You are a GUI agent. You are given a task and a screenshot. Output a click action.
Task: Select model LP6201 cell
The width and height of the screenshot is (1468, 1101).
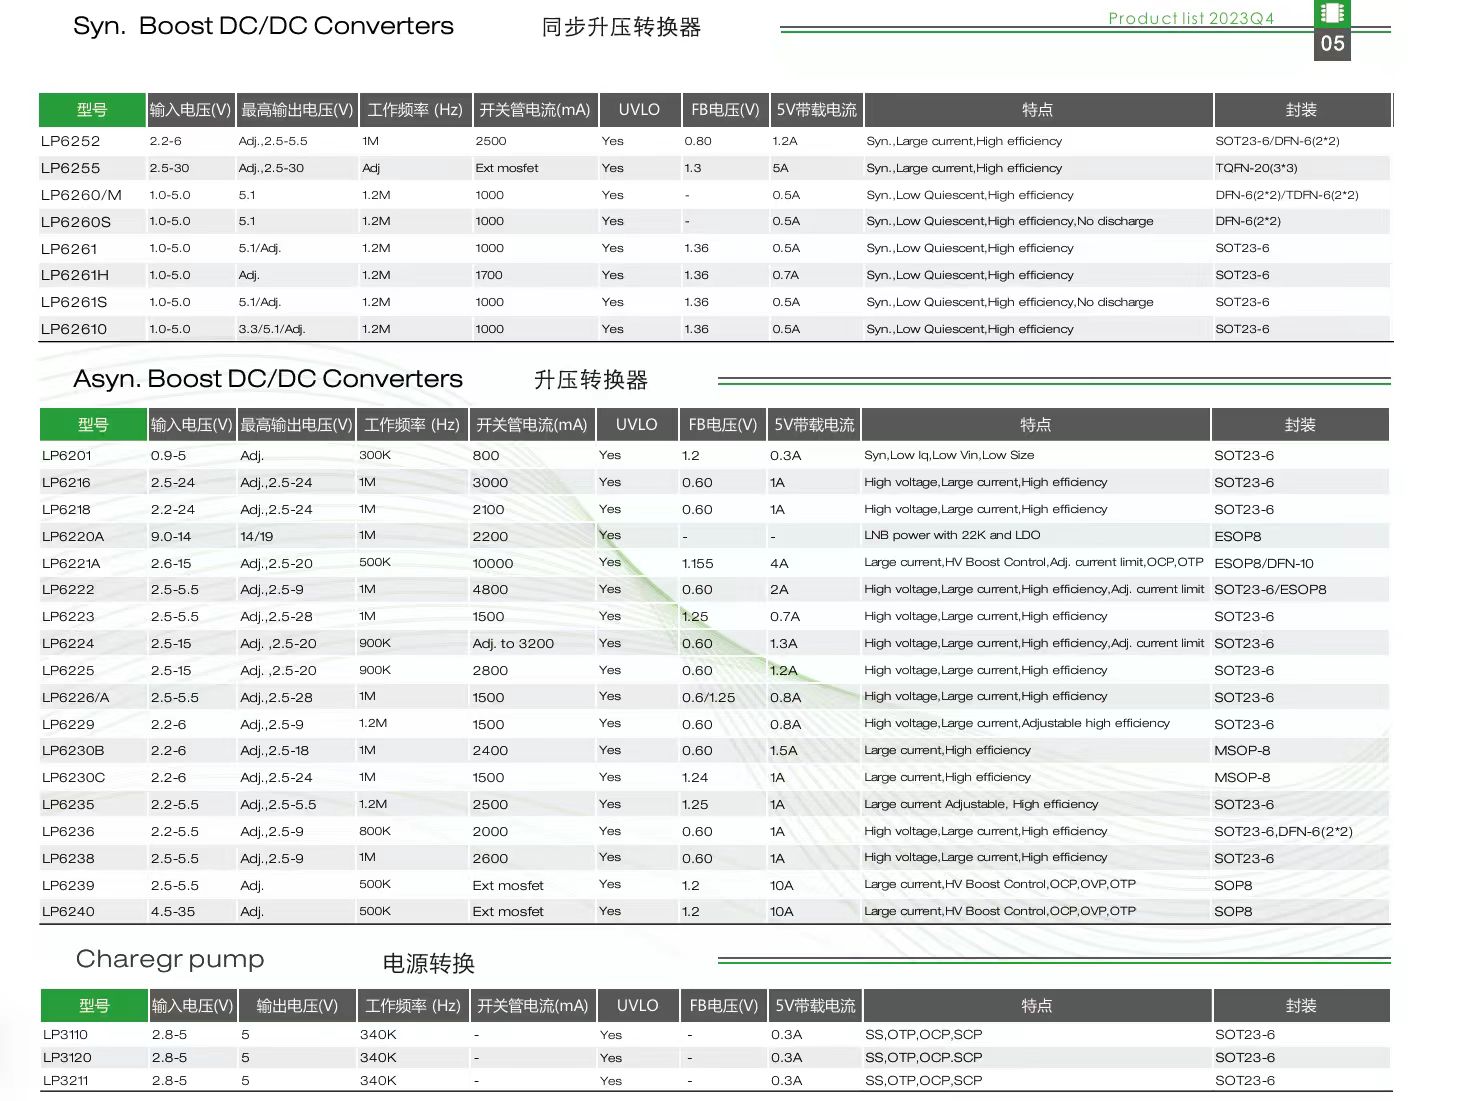coord(66,455)
